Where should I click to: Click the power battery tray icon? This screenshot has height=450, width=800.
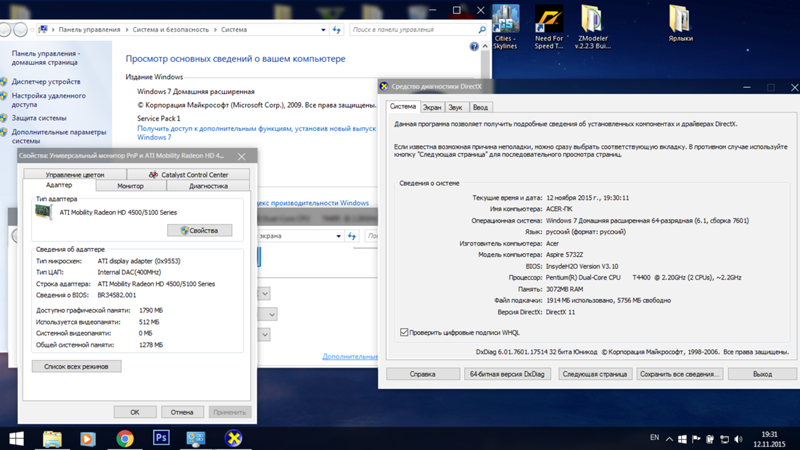click(x=710, y=439)
